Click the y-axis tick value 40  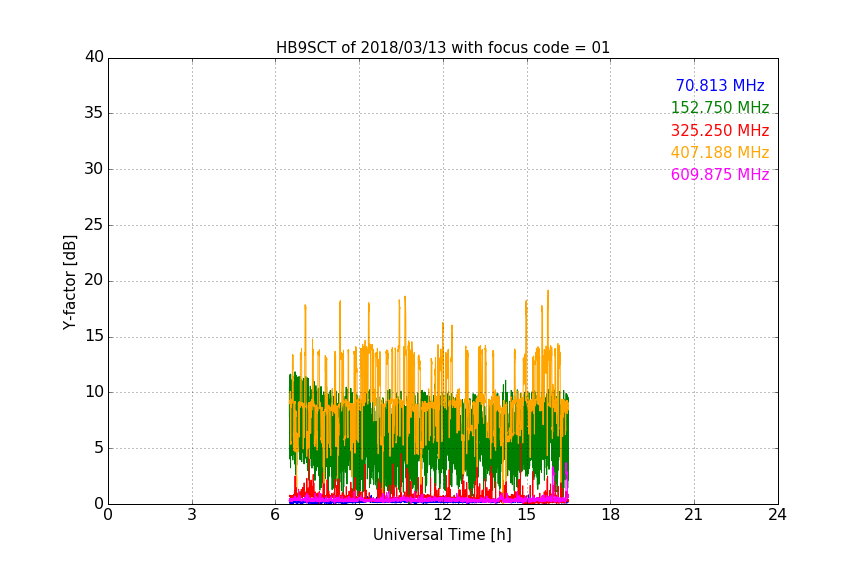(94, 57)
